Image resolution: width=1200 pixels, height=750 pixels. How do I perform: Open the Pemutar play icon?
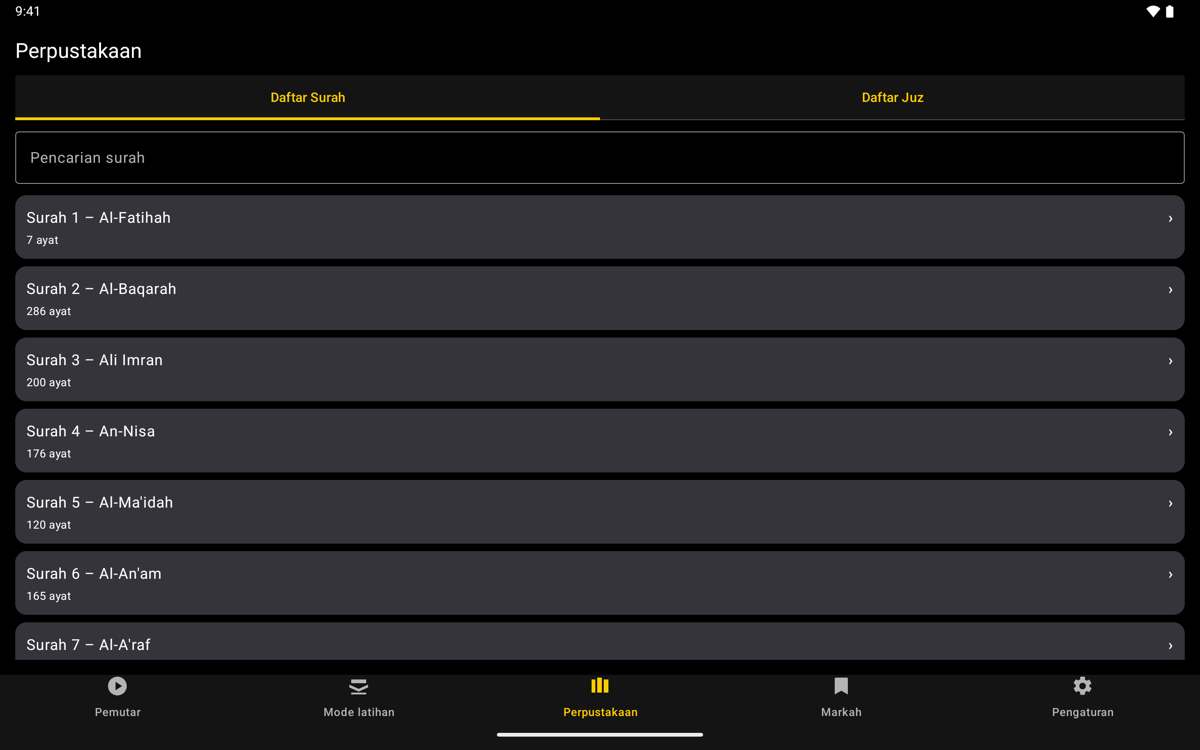[x=117, y=686]
